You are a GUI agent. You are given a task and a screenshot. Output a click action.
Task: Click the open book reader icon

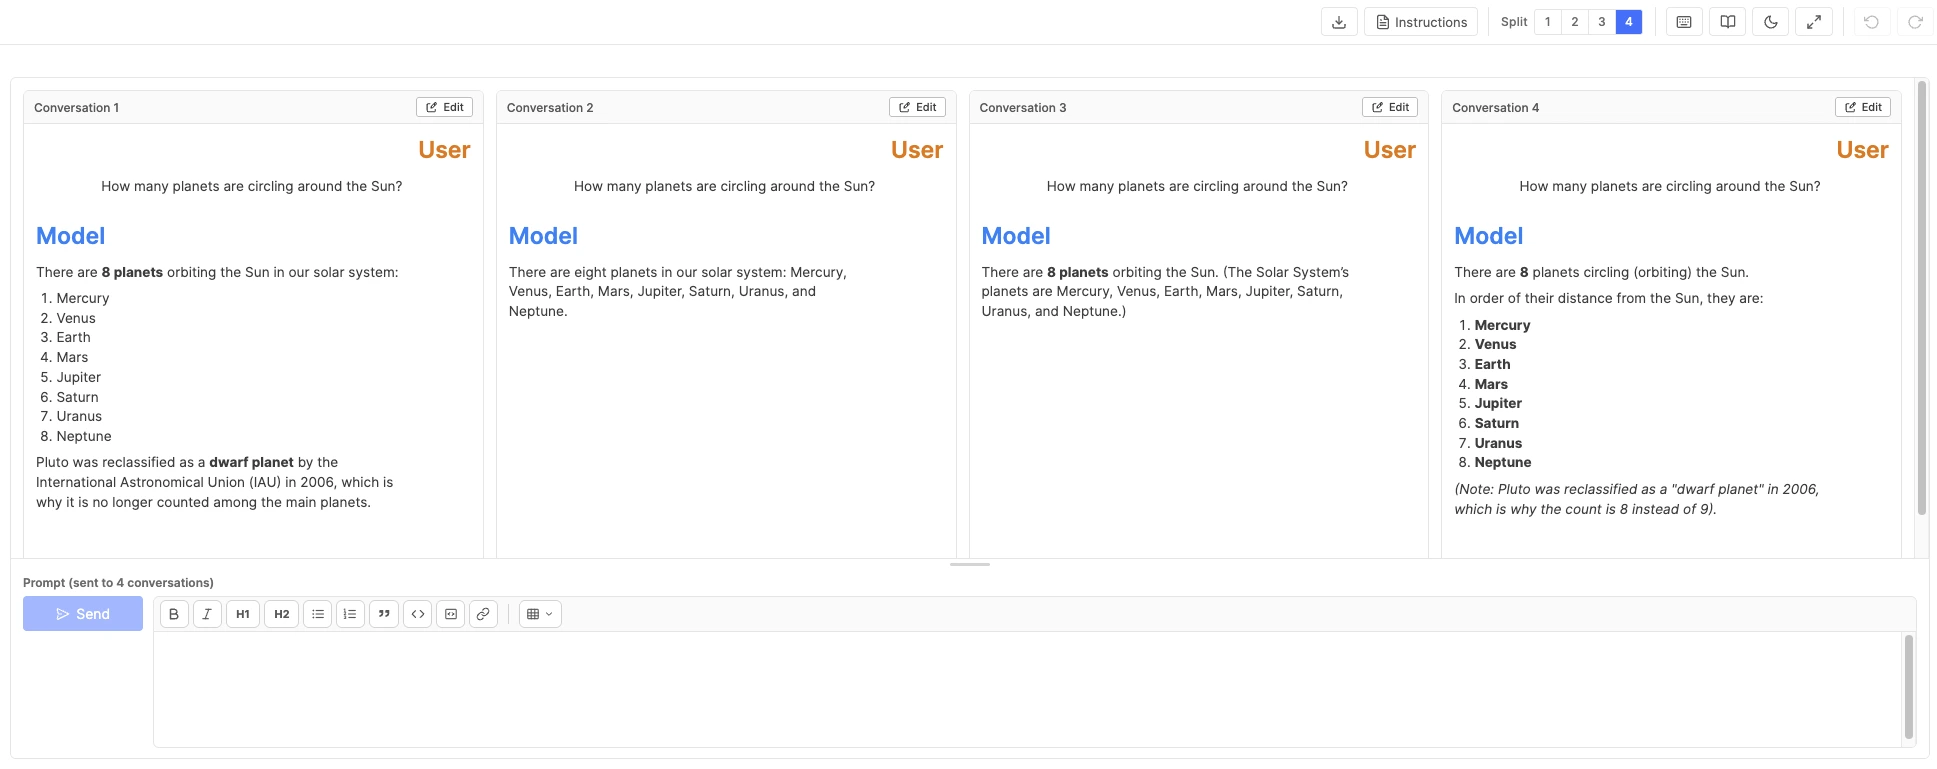click(x=1727, y=22)
